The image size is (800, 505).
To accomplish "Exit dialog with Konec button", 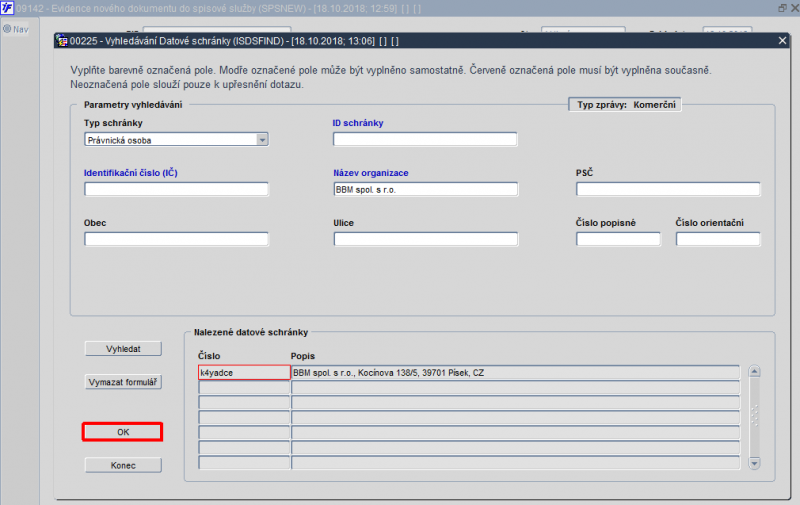I will (x=123, y=465).
